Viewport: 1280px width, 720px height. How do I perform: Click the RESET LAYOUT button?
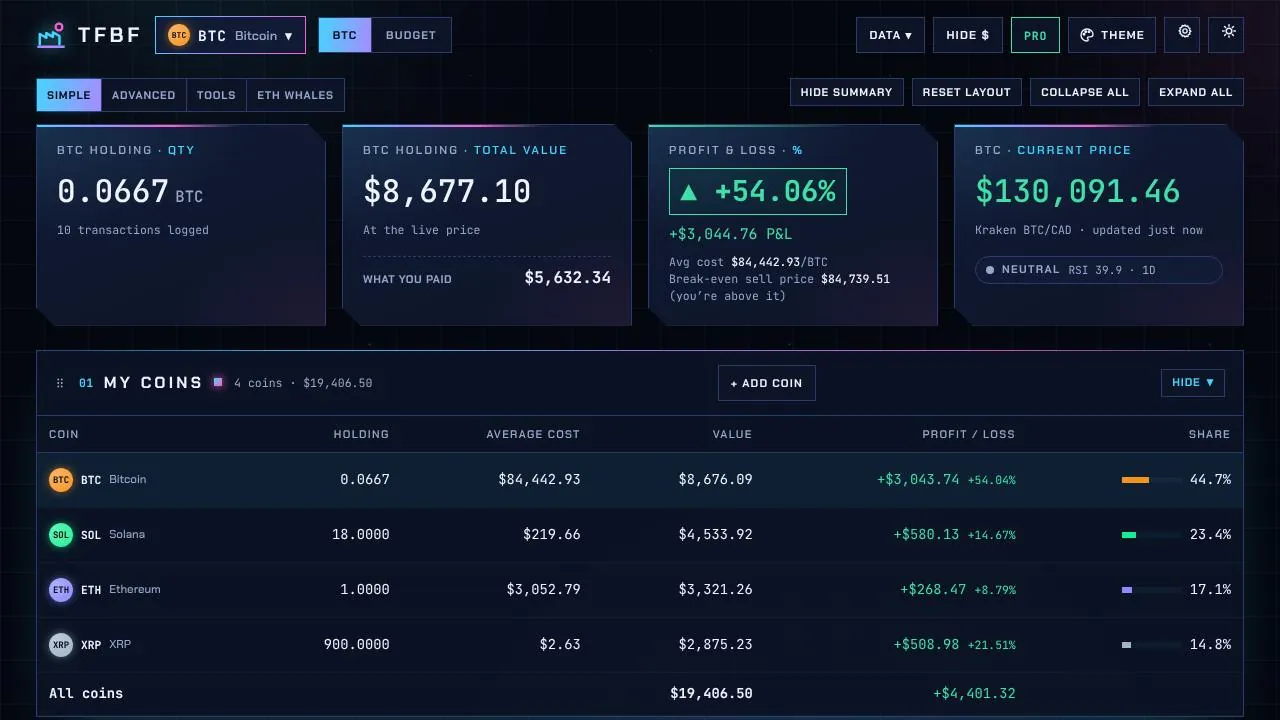[x=966, y=92]
